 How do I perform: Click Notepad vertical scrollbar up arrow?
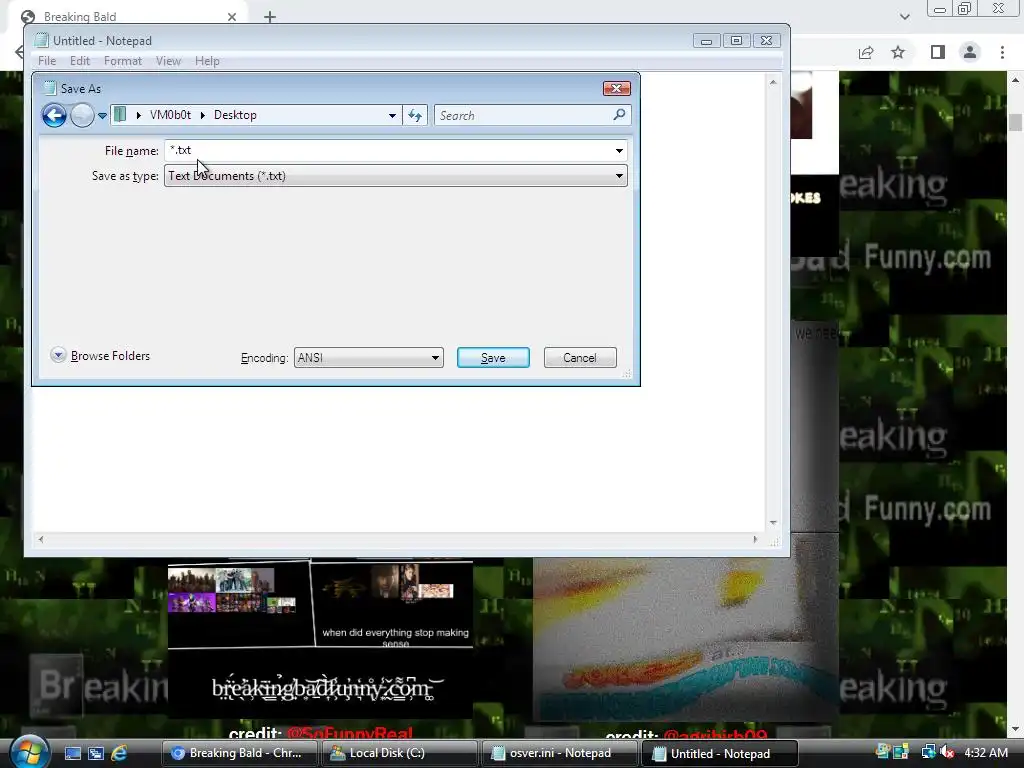773,82
